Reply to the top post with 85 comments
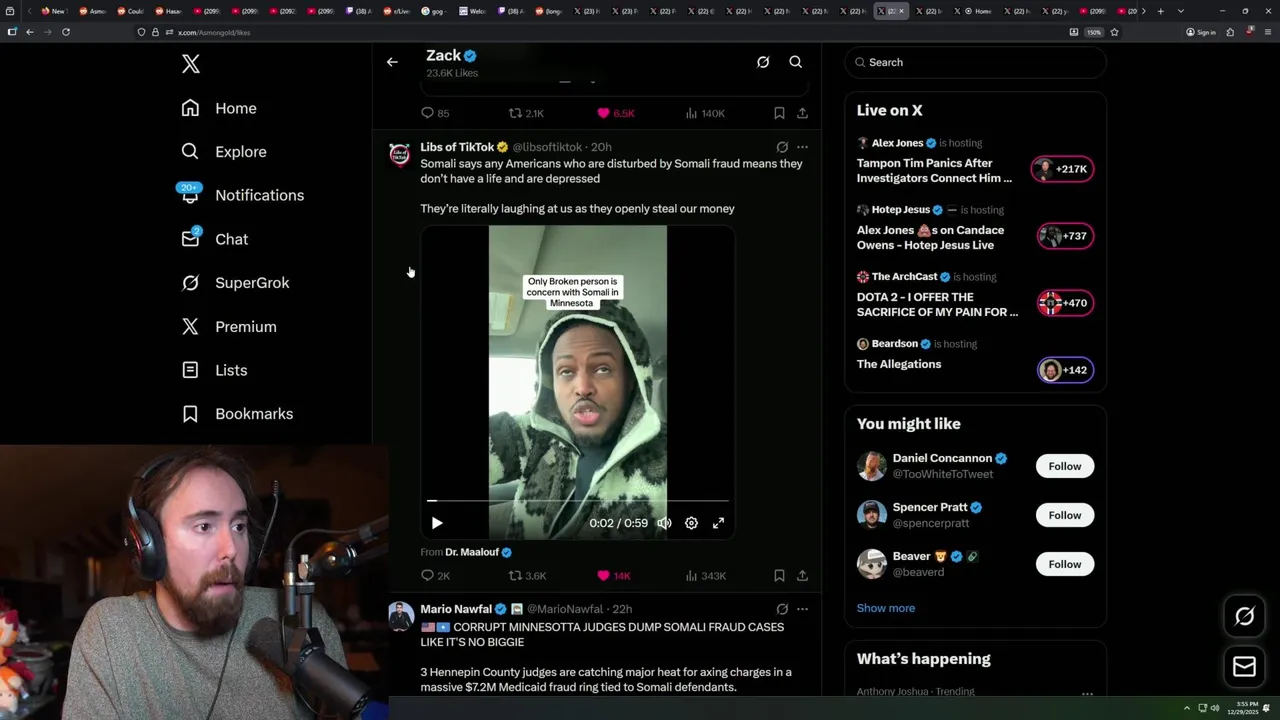1280x720 pixels. [x=435, y=113]
